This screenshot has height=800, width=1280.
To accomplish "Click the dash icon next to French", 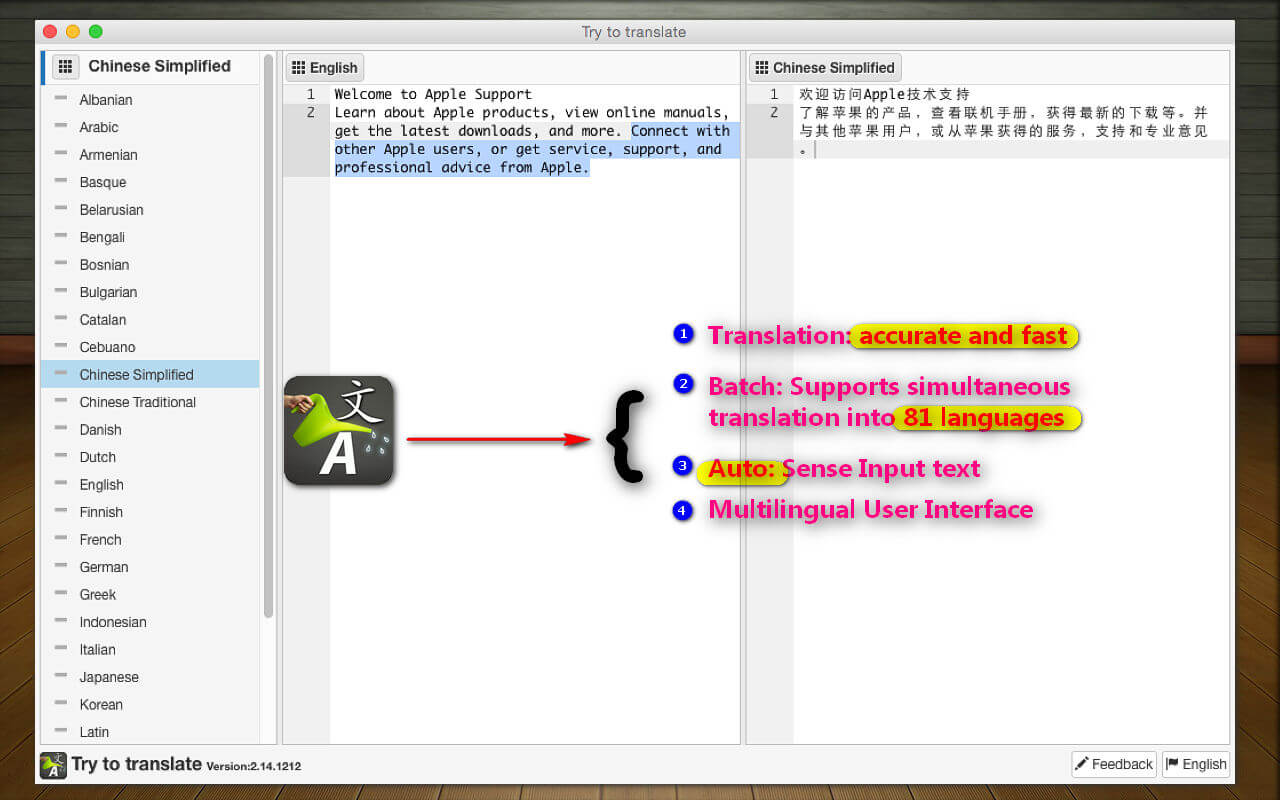I will click(x=61, y=538).
